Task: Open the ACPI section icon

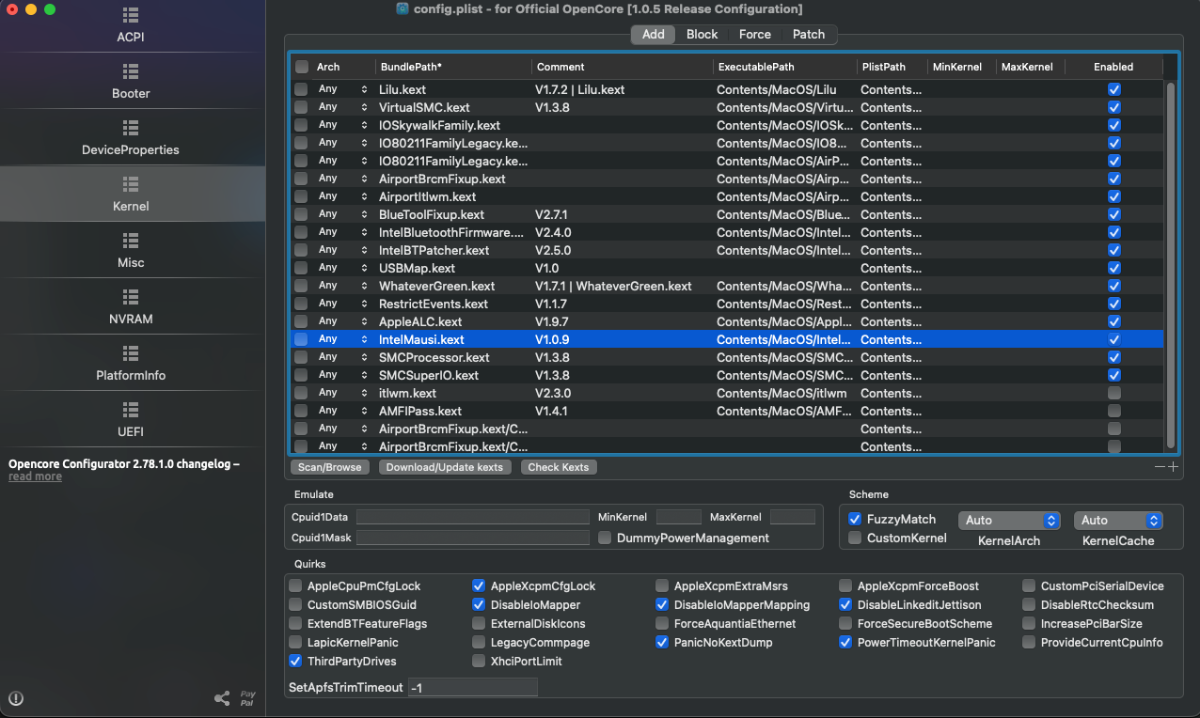Action: pos(131,16)
